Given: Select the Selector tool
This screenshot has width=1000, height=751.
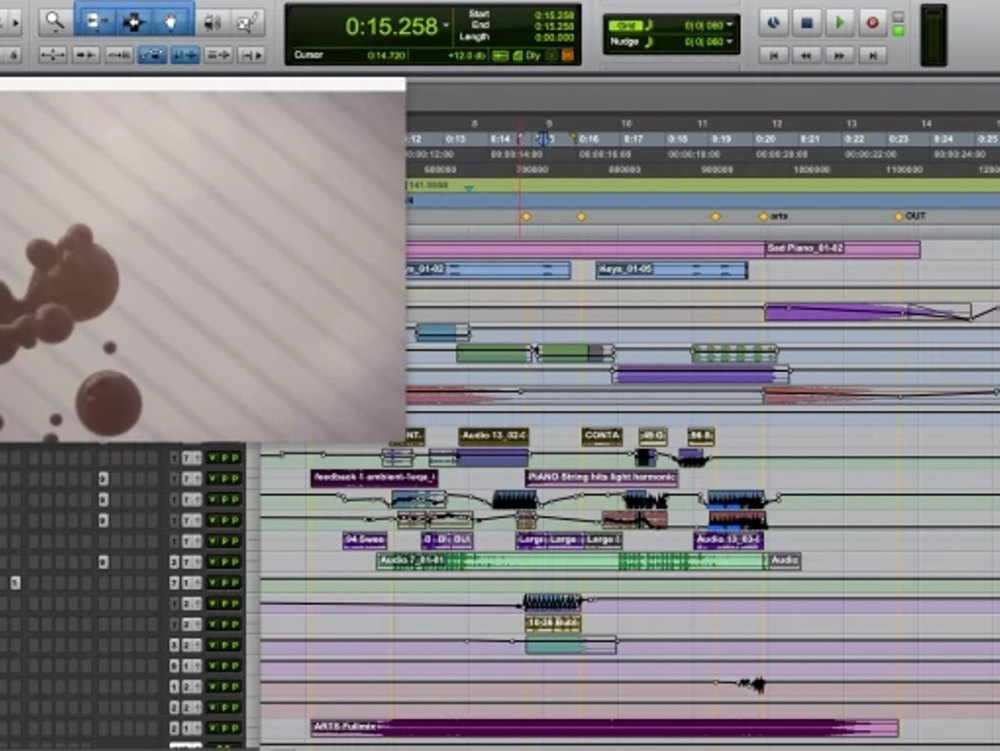Looking at the screenshot, I should coord(134,21).
